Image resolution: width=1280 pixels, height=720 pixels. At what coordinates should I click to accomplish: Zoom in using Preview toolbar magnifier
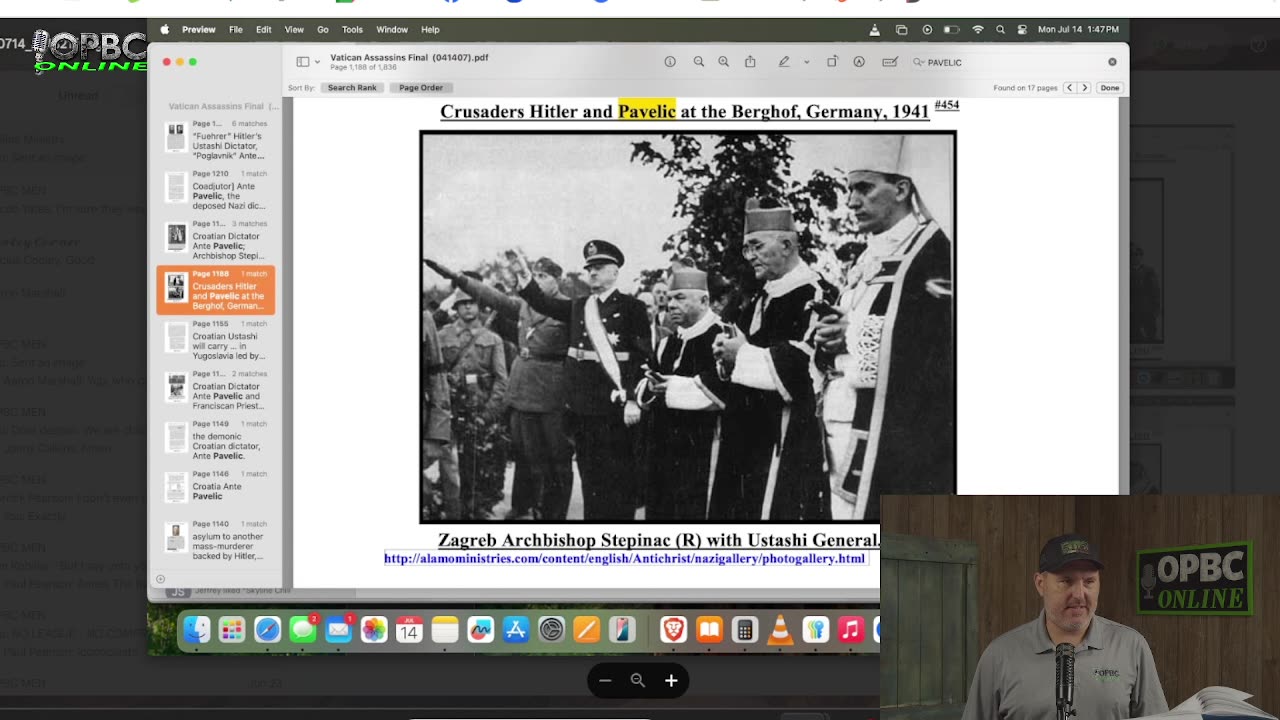click(x=723, y=62)
